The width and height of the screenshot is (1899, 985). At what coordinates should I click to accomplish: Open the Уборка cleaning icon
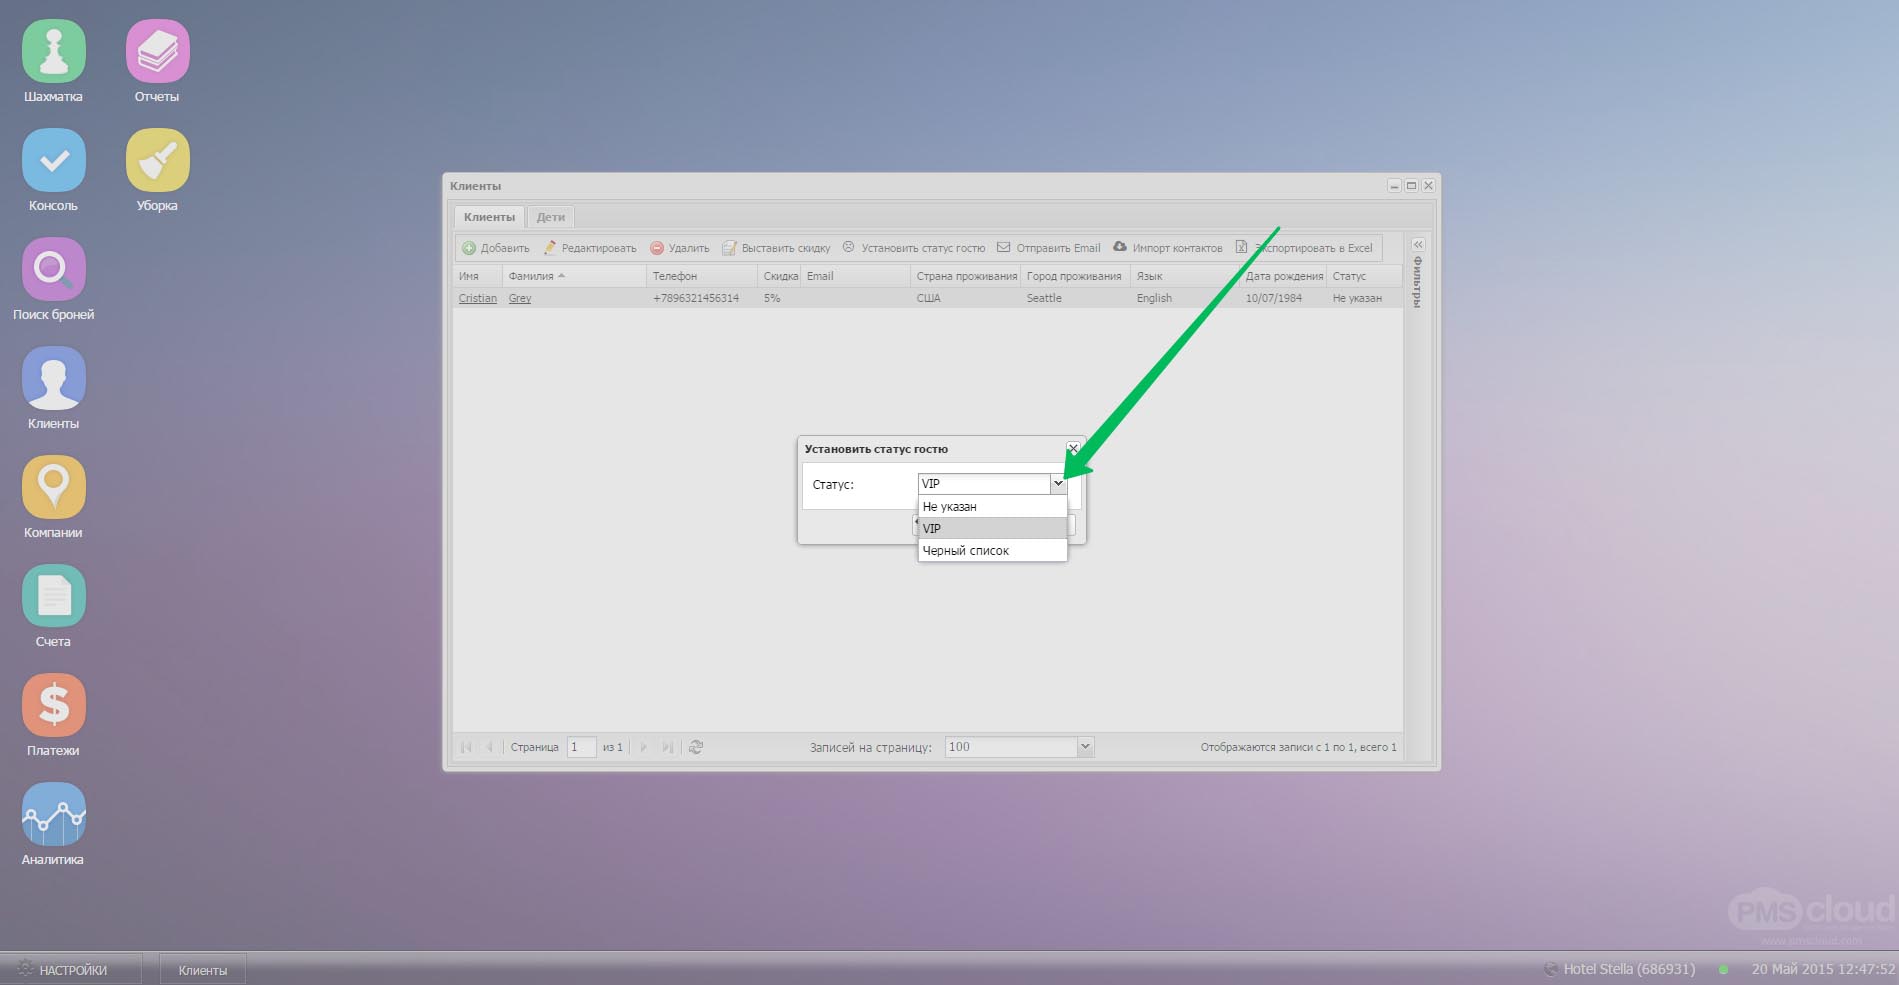pos(157,160)
